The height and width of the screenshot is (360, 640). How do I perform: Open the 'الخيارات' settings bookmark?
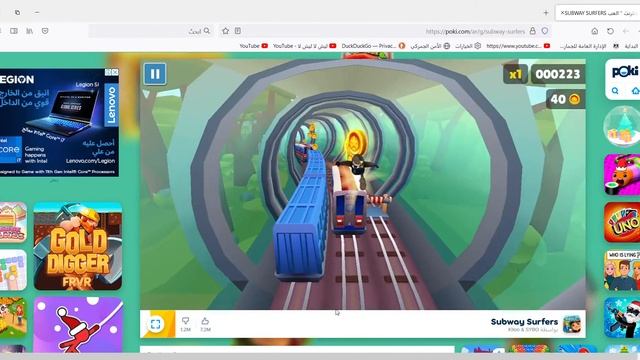point(468,46)
